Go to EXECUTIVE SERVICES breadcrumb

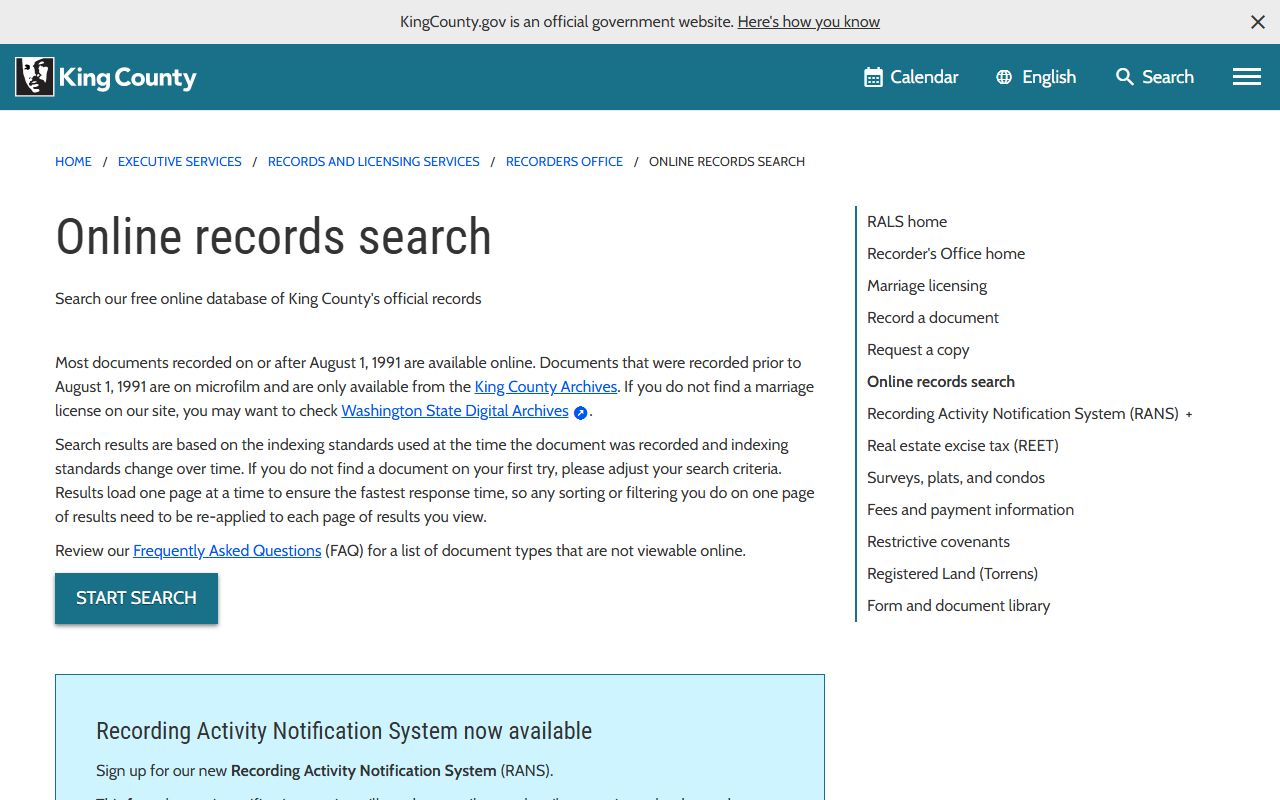[180, 161]
